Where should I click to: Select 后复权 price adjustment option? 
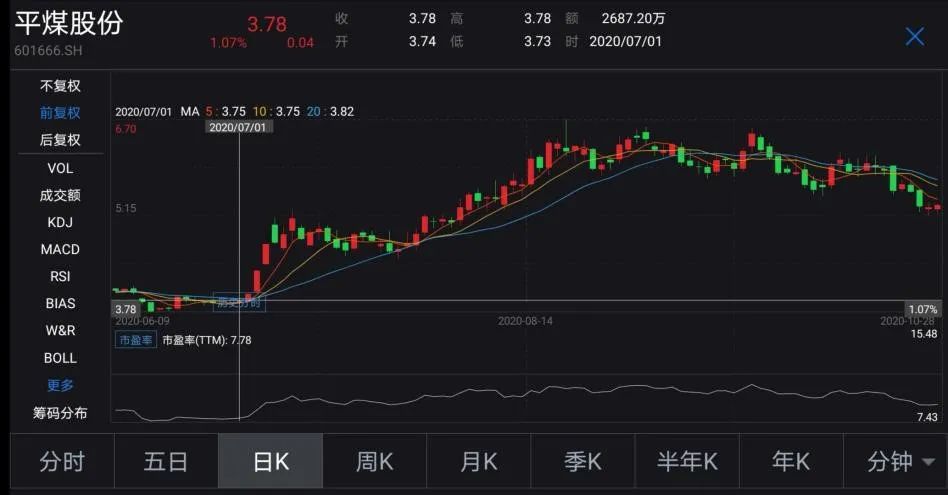click(60, 140)
